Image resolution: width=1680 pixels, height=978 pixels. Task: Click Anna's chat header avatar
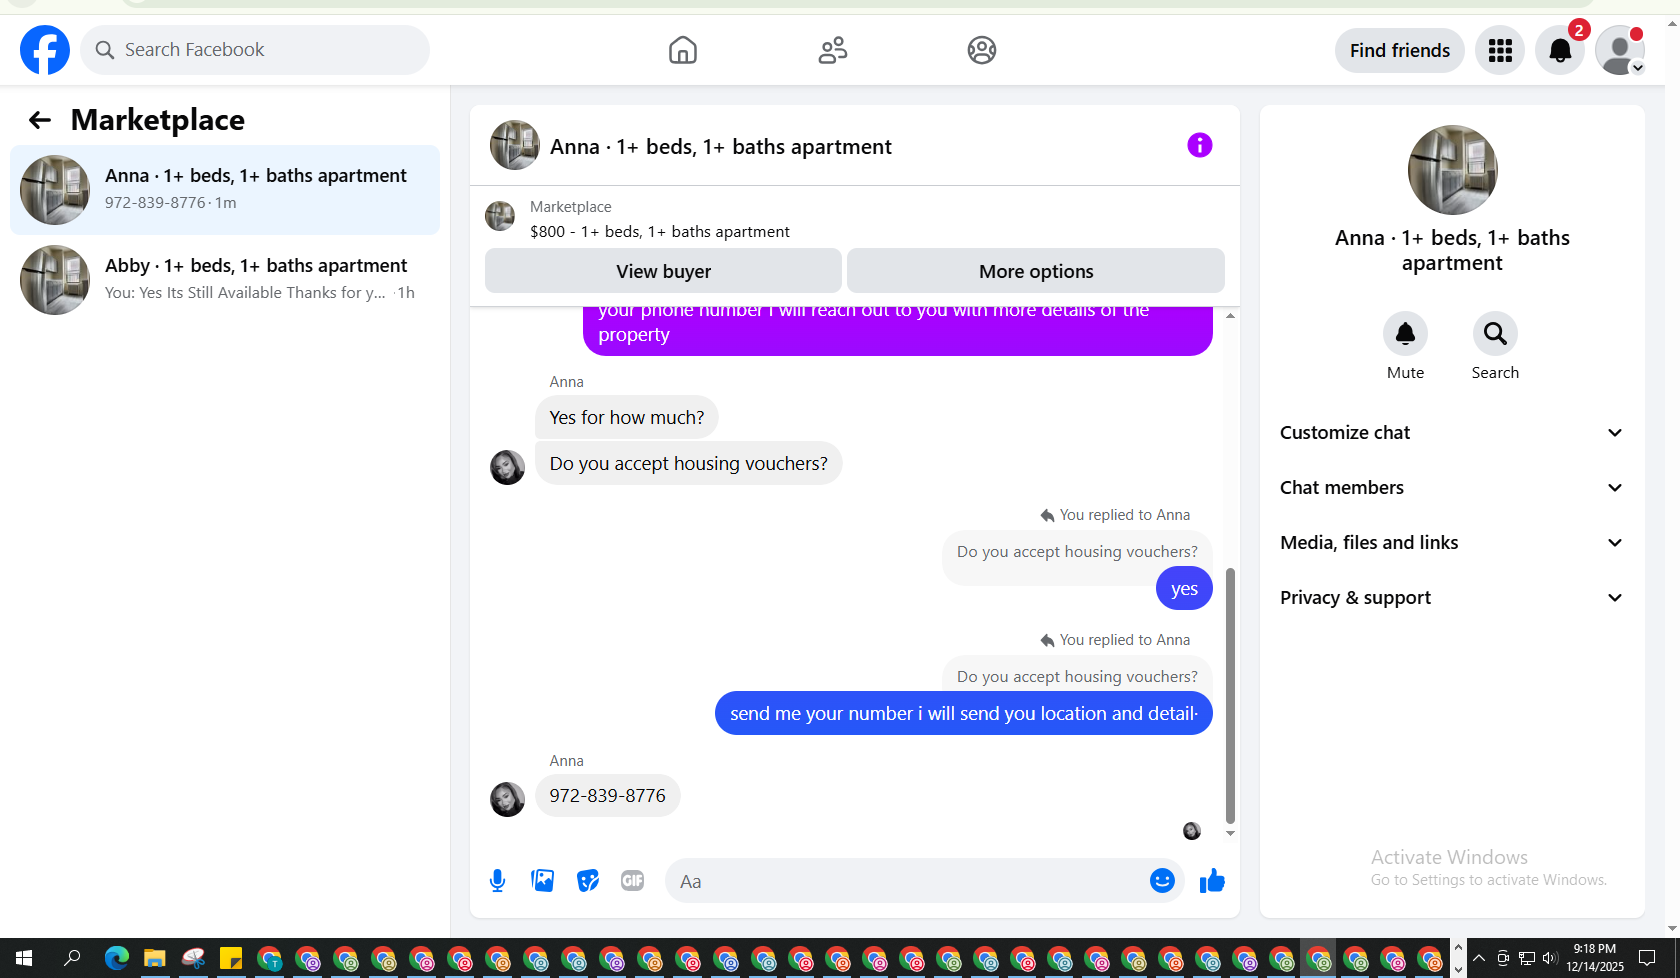515,145
